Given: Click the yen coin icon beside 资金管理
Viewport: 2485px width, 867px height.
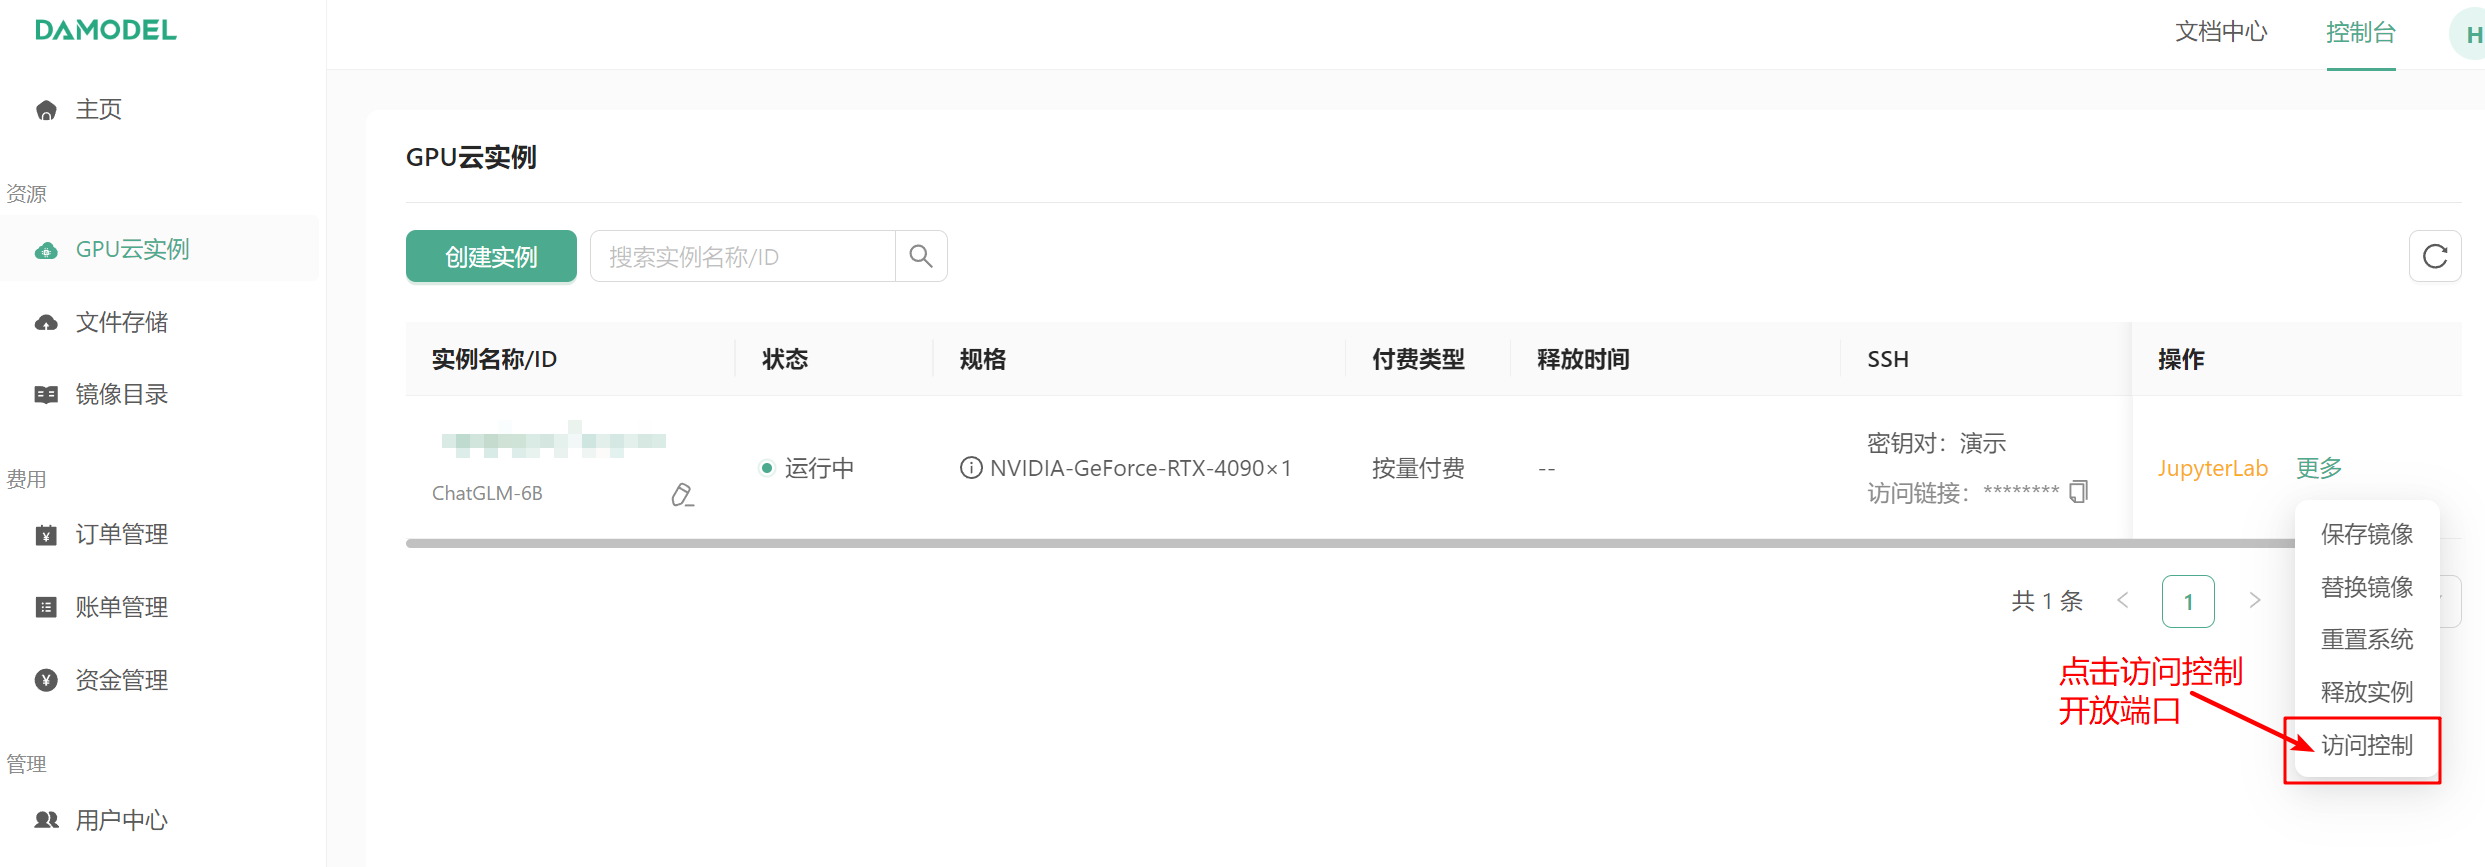Looking at the screenshot, I should [x=46, y=680].
